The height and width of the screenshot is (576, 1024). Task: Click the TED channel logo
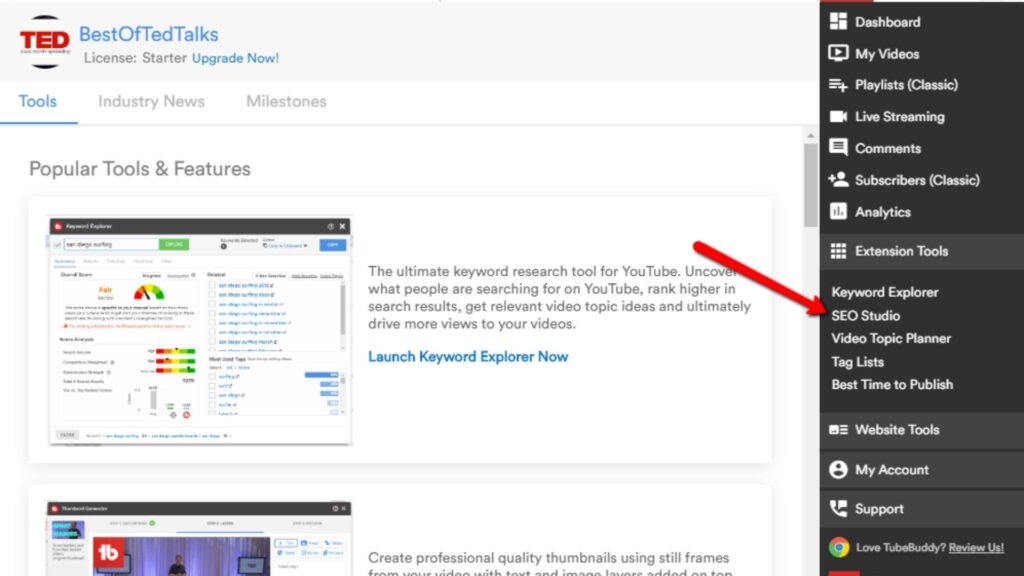[44, 42]
